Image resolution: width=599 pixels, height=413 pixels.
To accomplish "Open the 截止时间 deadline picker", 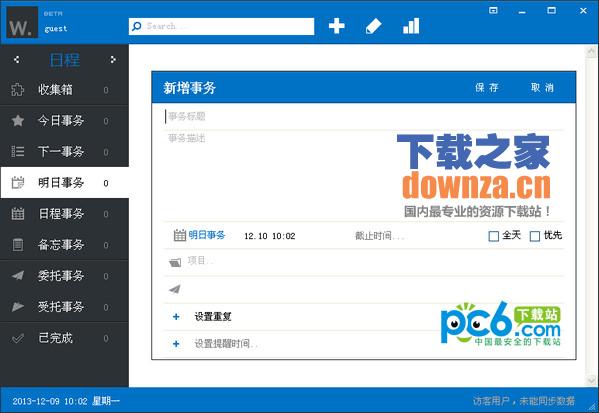I will click(x=379, y=236).
